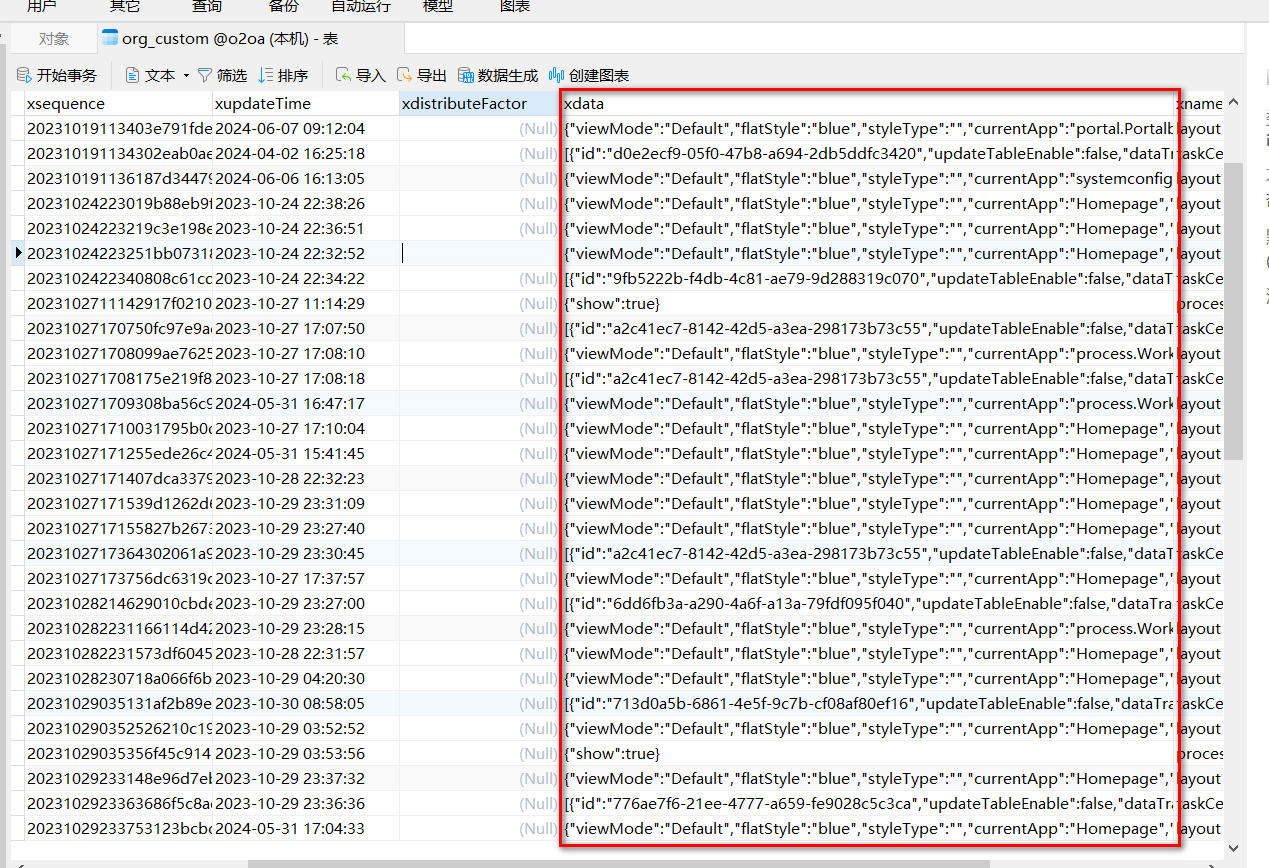1269x868 pixels.
Task: Click the 排序 sort button
Action: pos(283,75)
